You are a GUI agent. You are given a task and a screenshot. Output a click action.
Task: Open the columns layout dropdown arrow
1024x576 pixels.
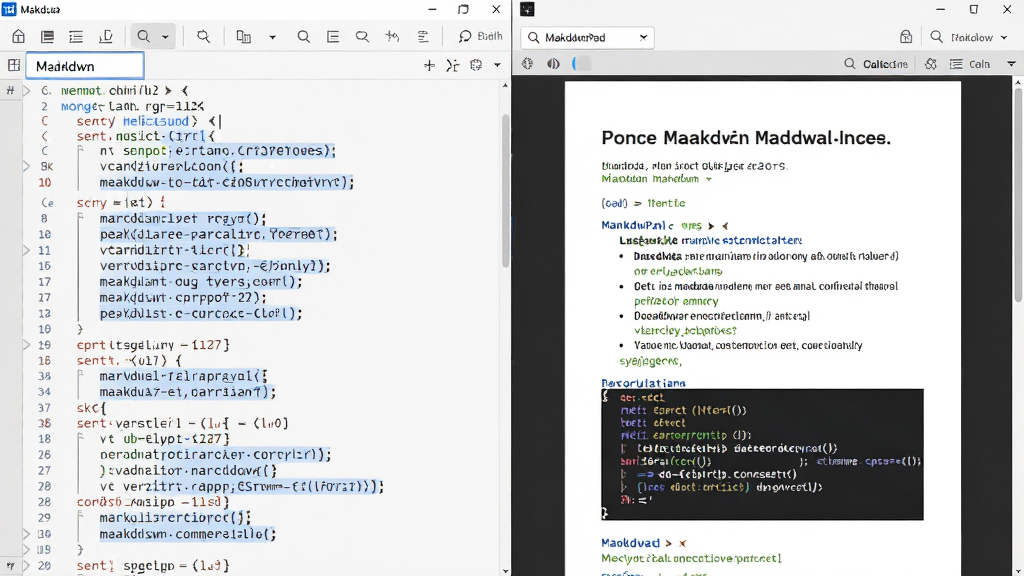[x=272, y=37]
